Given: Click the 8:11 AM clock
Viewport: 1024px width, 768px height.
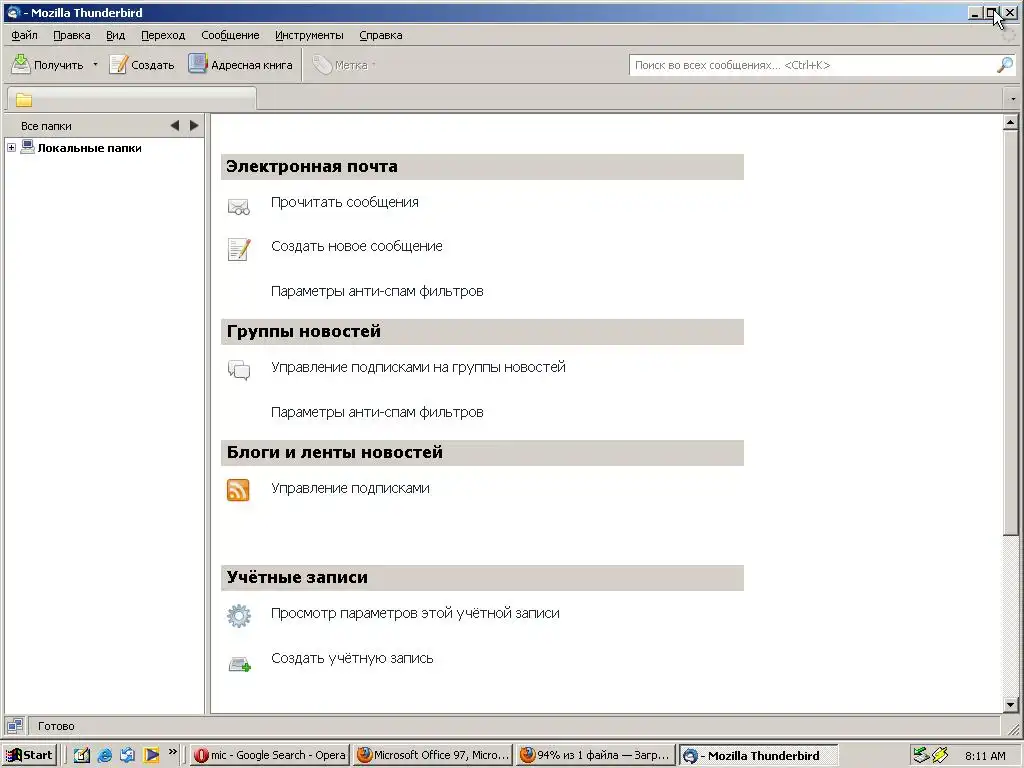Looking at the screenshot, I should 985,756.
